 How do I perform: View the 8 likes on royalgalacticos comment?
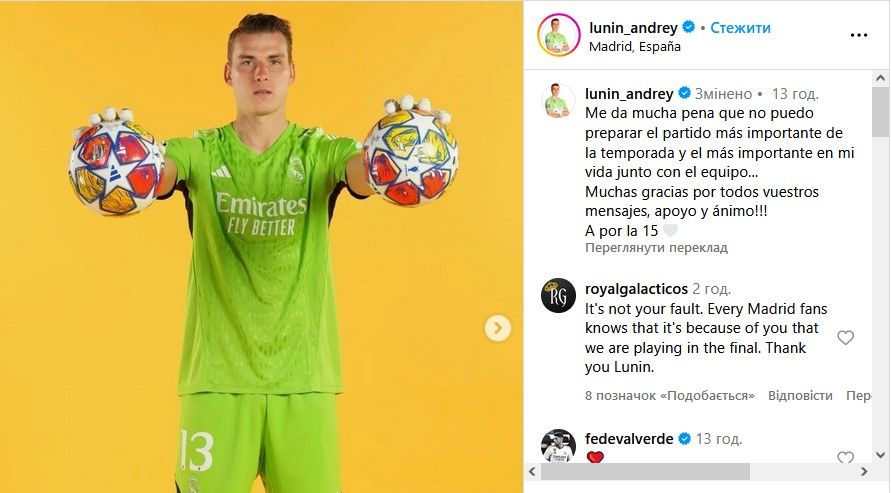[669, 395]
